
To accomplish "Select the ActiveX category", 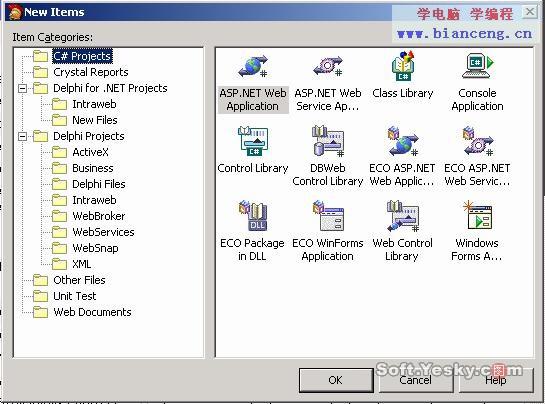I will (x=90, y=152).
